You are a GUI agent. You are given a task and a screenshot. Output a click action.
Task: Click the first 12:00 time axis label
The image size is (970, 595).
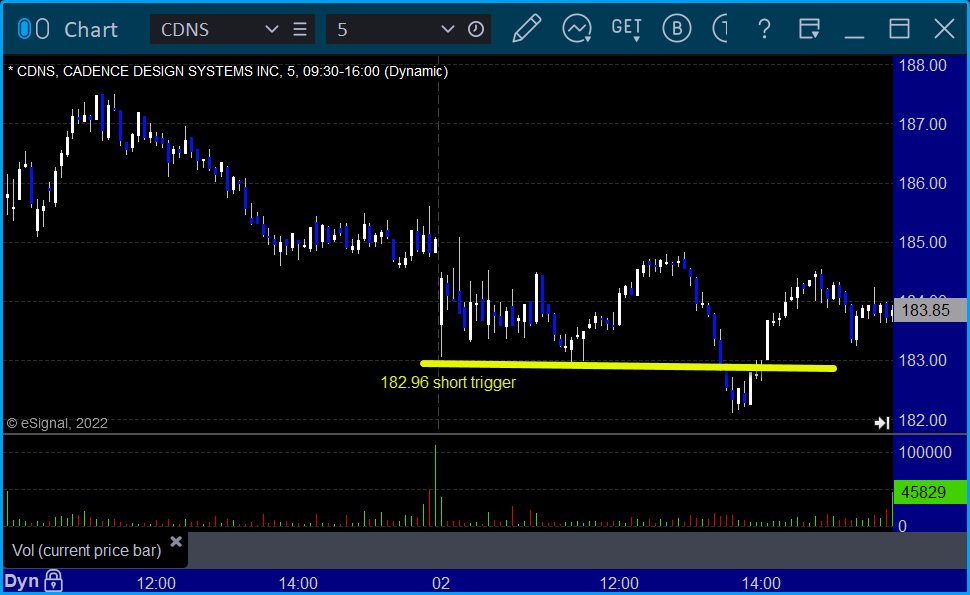tap(156, 583)
